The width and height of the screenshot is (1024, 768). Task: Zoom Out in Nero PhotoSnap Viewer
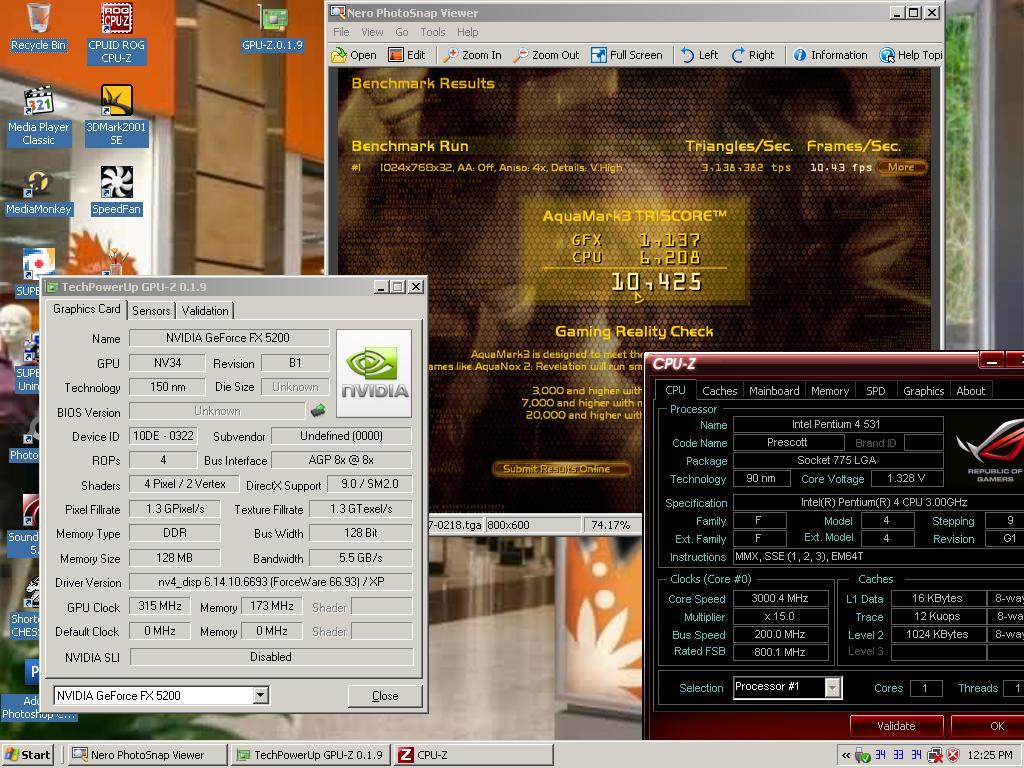pos(546,55)
